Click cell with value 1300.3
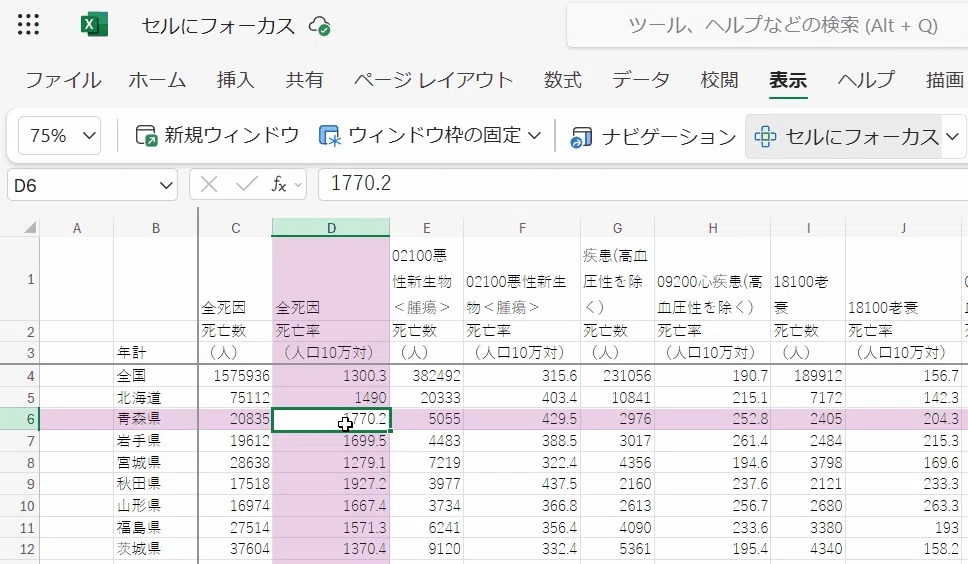This screenshot has height=564, width=968. point(331,376)
